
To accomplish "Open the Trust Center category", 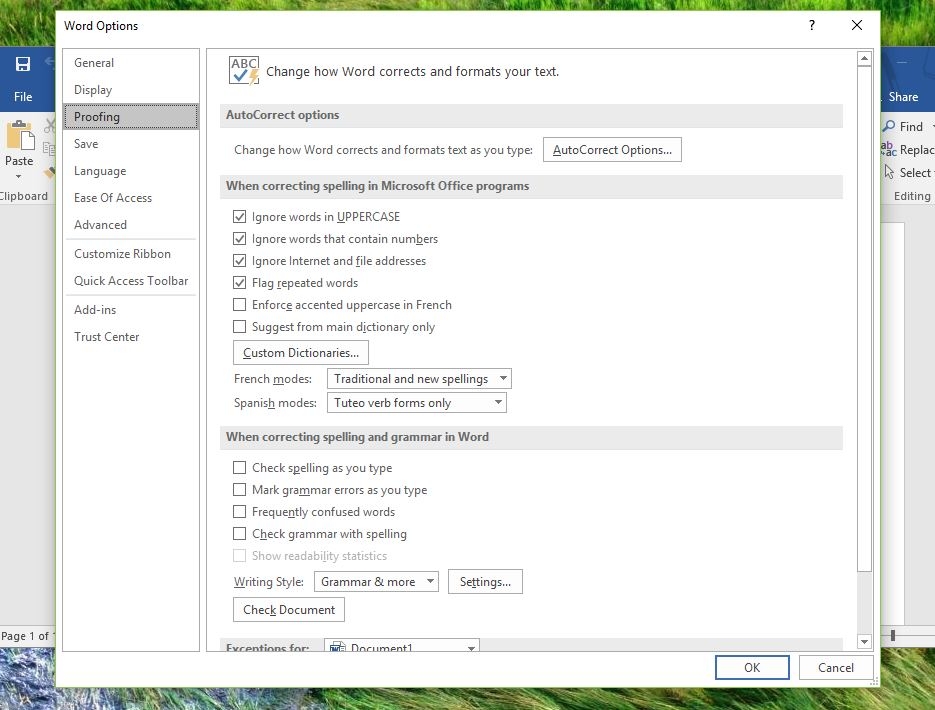I will (131, 336).
